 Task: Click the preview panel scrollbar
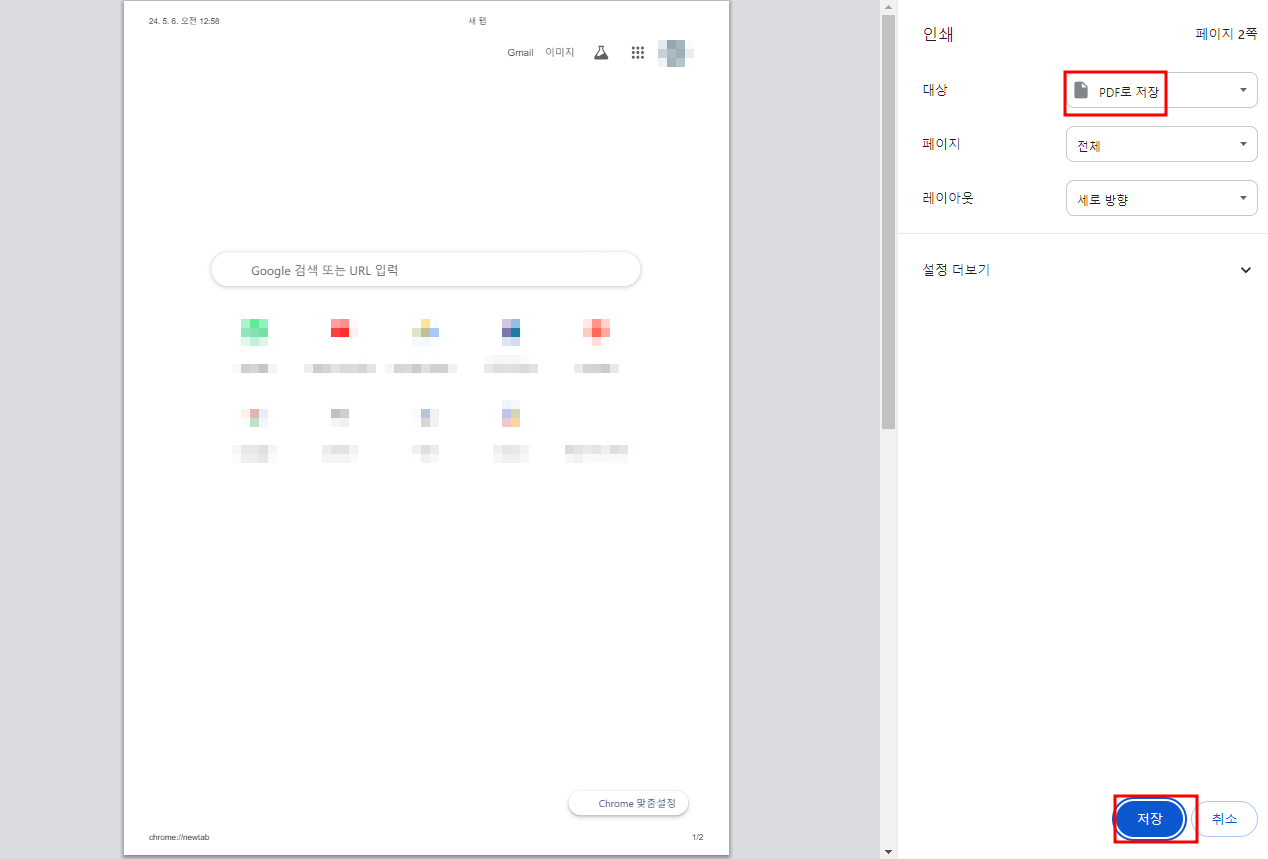point(887,215)
